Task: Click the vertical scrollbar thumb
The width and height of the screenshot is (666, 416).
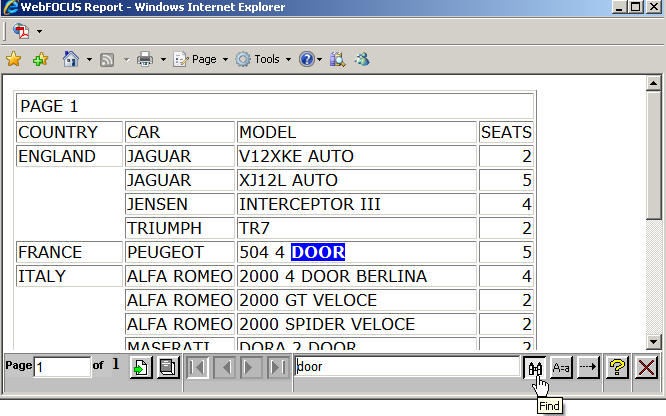Action: (653, 155)
